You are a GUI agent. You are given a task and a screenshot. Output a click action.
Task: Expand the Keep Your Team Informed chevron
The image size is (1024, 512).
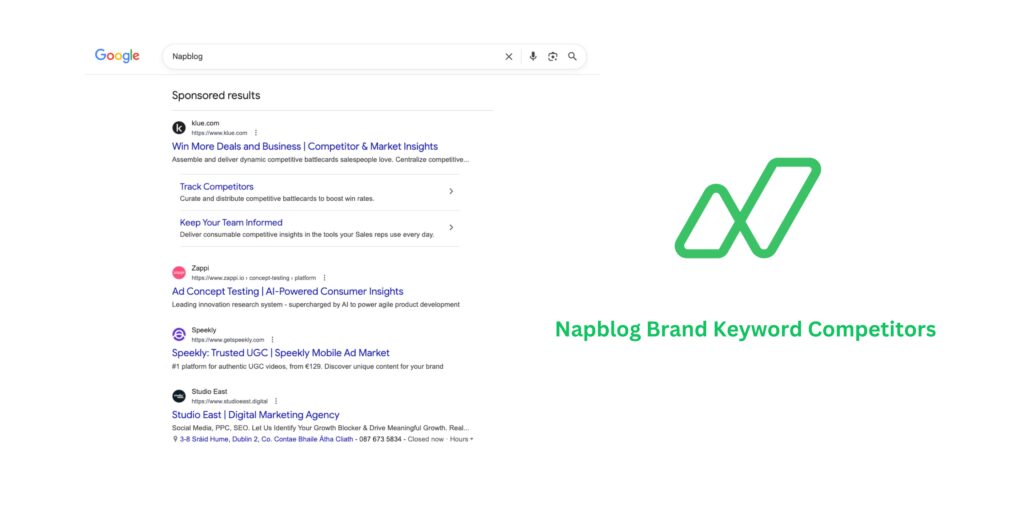(x=451, y=227)
